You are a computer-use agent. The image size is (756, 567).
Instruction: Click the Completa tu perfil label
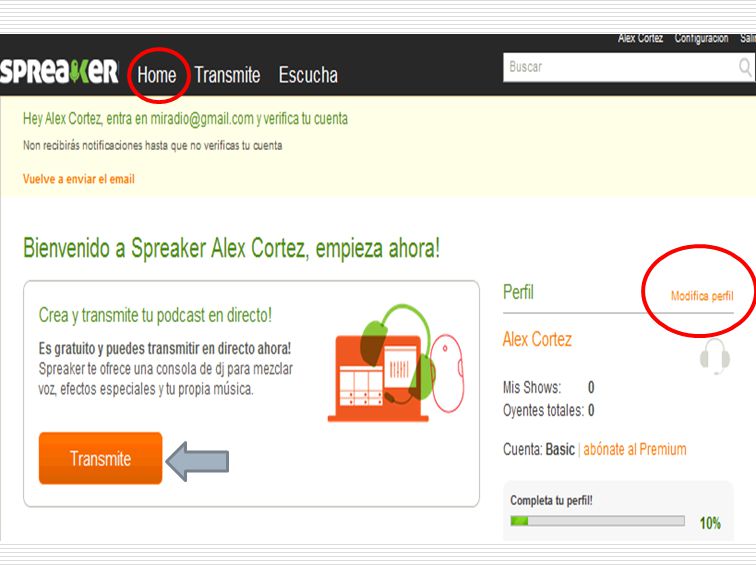click(x=551, y=500)
